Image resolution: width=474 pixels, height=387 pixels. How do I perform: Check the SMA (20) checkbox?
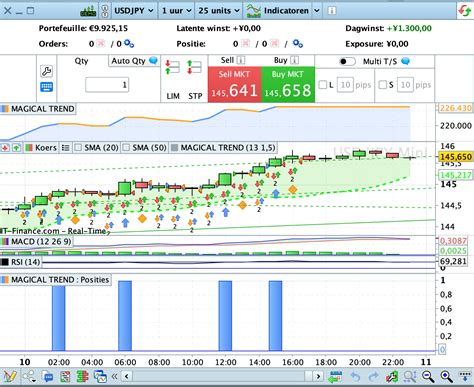78,147
